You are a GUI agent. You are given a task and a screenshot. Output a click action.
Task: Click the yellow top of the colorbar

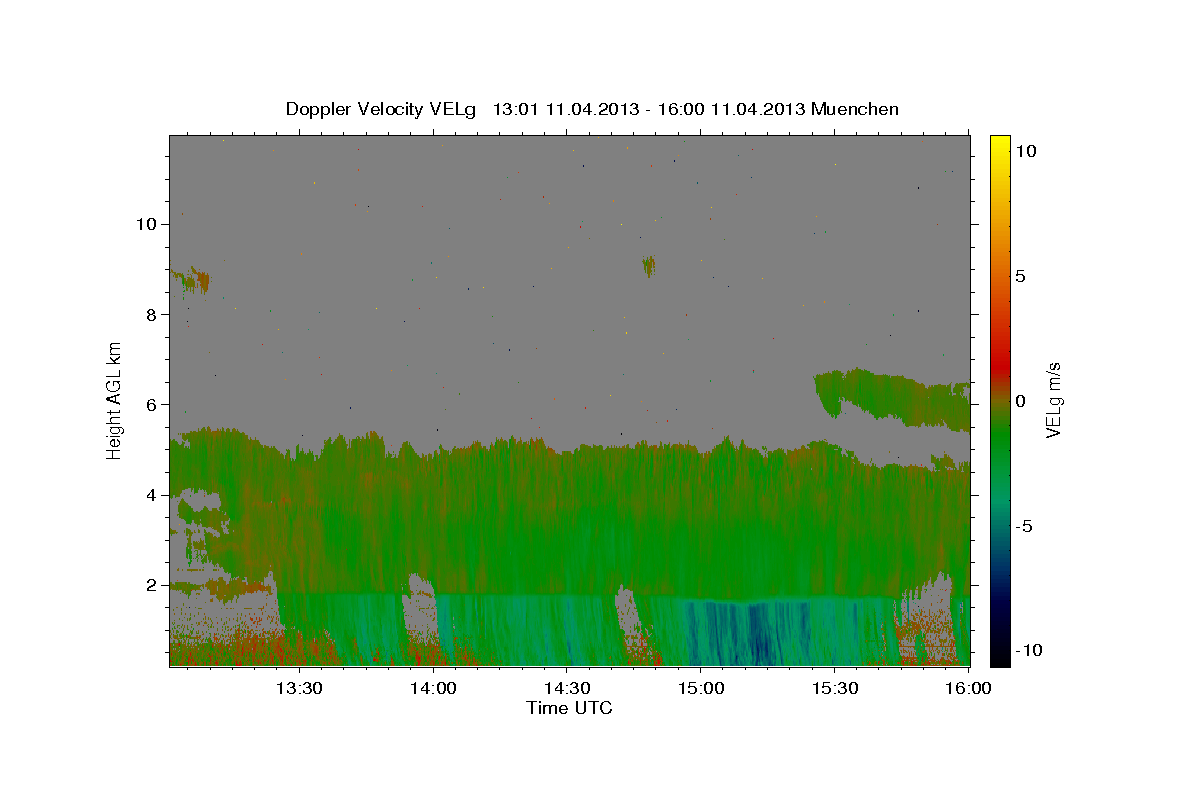(999, 145)
